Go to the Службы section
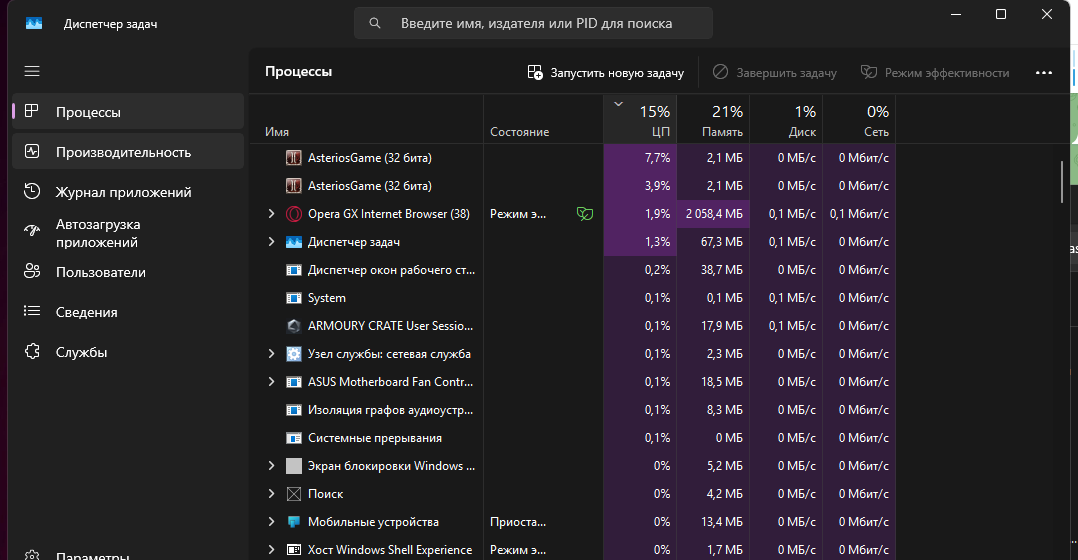The height and width of the screenshot is (560, 1078). tap(81, 352)
